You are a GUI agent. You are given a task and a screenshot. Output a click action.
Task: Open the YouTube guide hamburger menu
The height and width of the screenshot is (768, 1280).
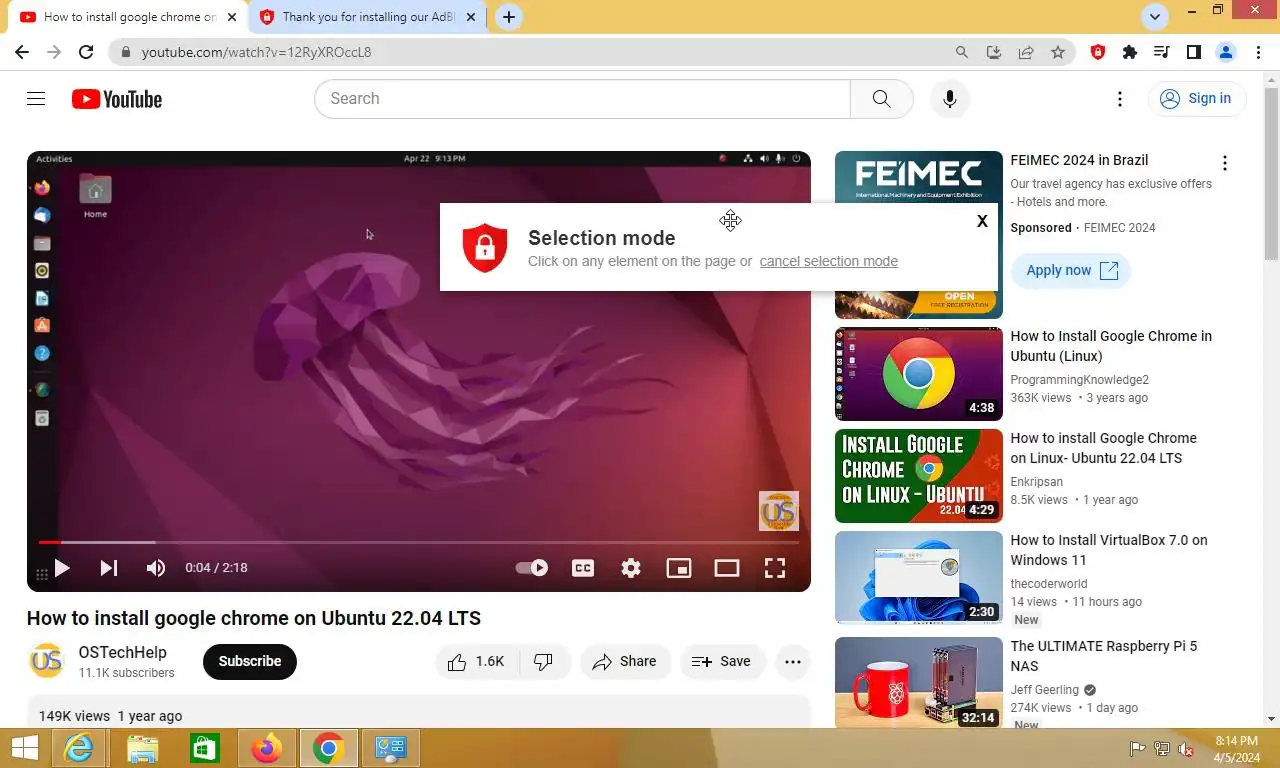tap(36, 98)
